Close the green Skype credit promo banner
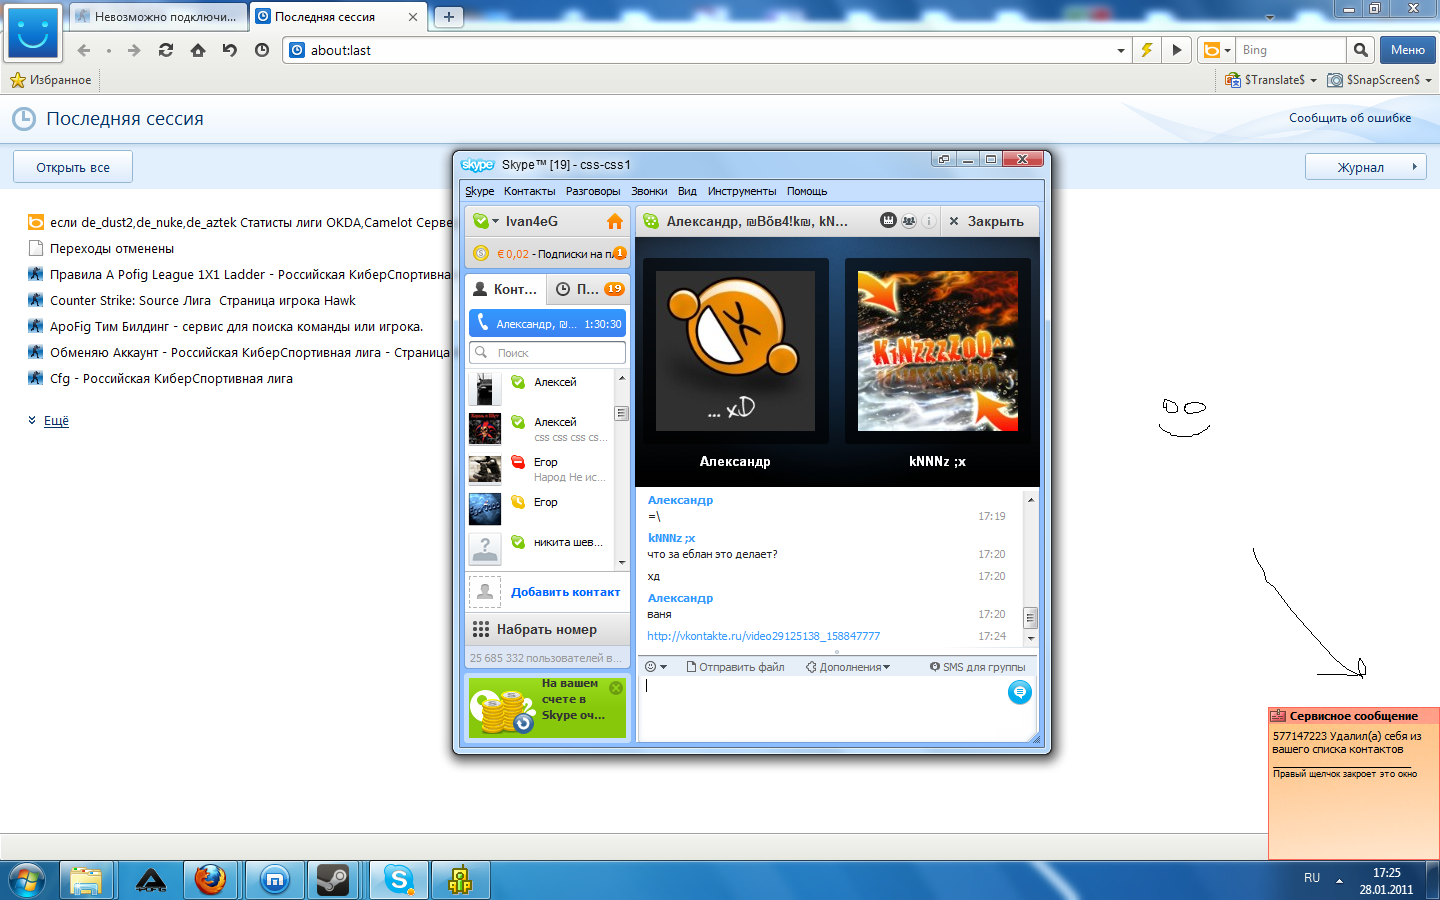 click(x=616, y=687)
